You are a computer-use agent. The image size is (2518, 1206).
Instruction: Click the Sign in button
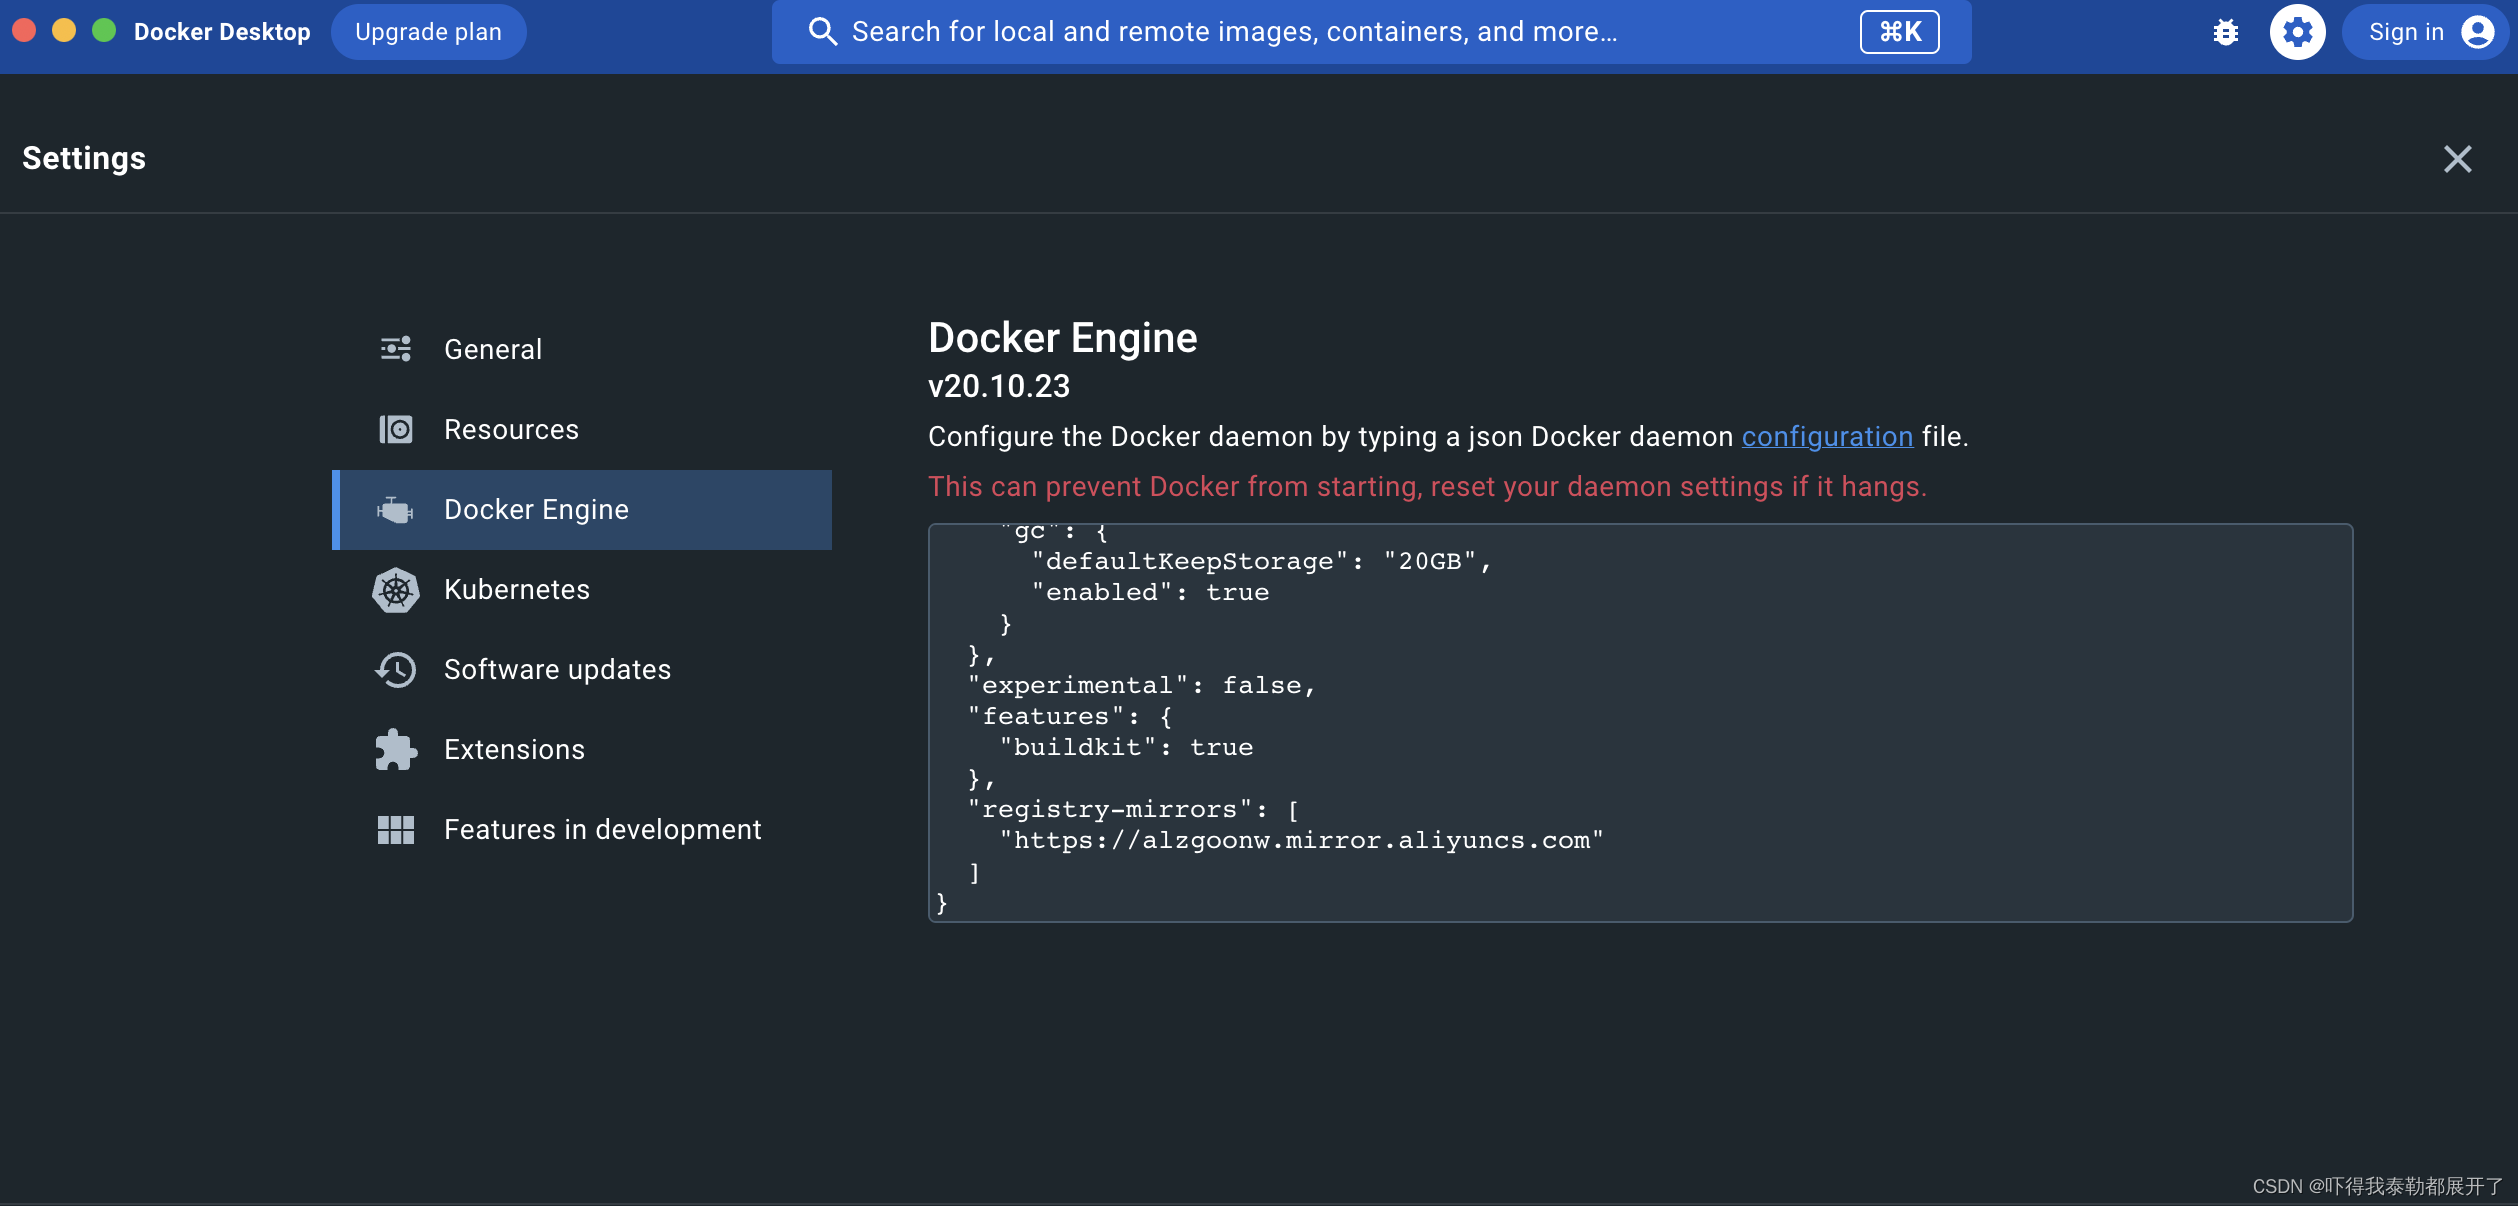[2418, 31]
